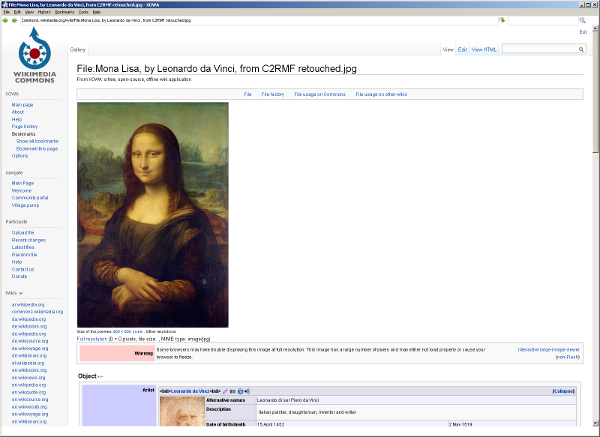Click in the wiki search input field

click(x=537, y=49)
